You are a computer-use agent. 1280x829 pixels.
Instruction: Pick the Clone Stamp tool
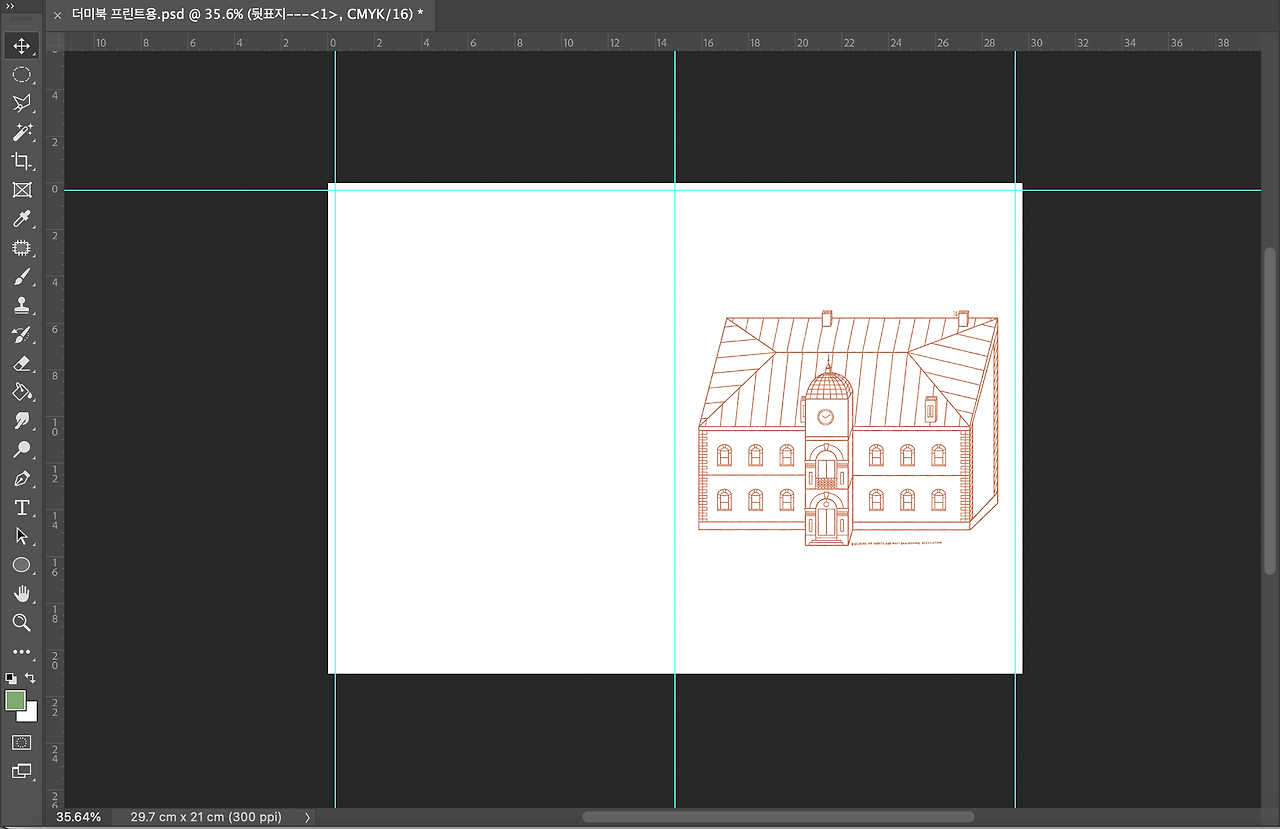coord(21,306)
